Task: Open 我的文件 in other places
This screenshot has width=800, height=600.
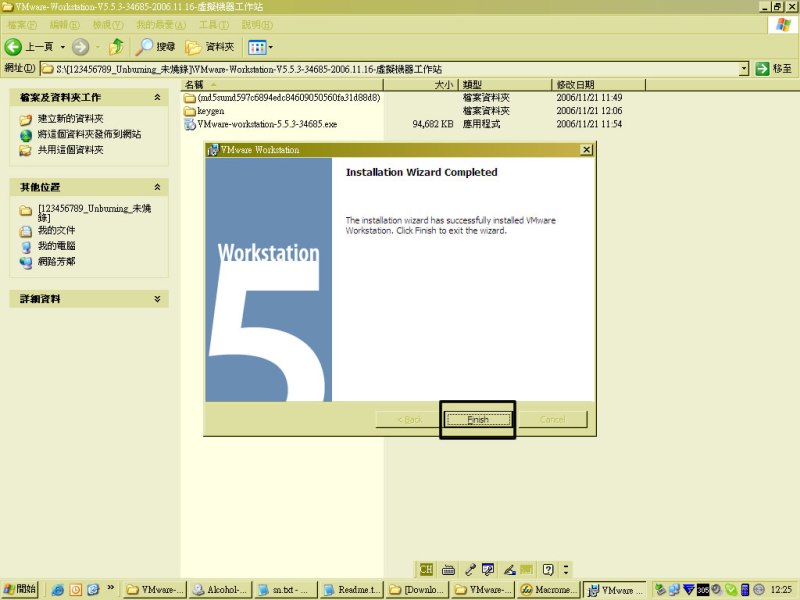Action: [56, 231]
